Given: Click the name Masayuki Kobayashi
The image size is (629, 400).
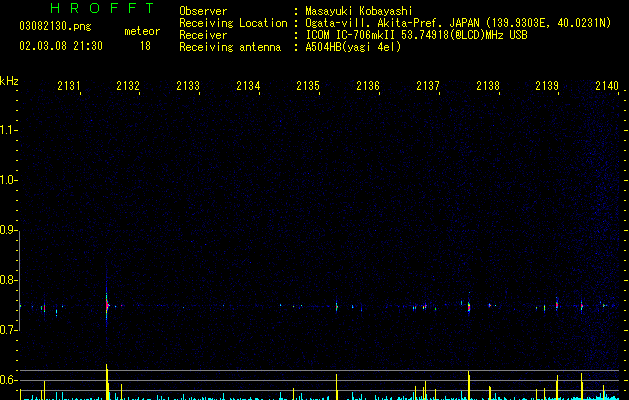Looking at the screenshot, I should (x=359, y=11).
